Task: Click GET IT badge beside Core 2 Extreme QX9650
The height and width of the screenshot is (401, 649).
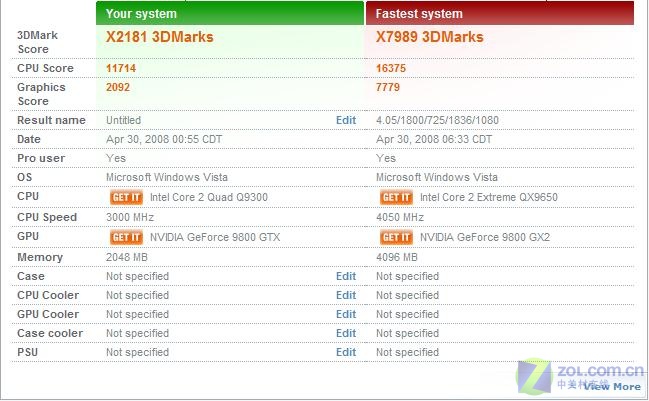Action: point(396,197)
